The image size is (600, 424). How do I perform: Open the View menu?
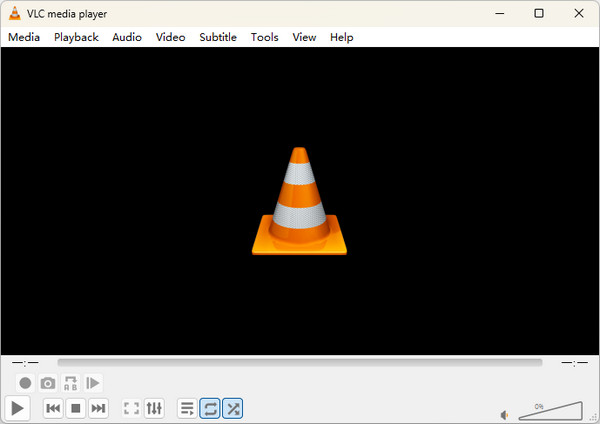coord(304,37)
